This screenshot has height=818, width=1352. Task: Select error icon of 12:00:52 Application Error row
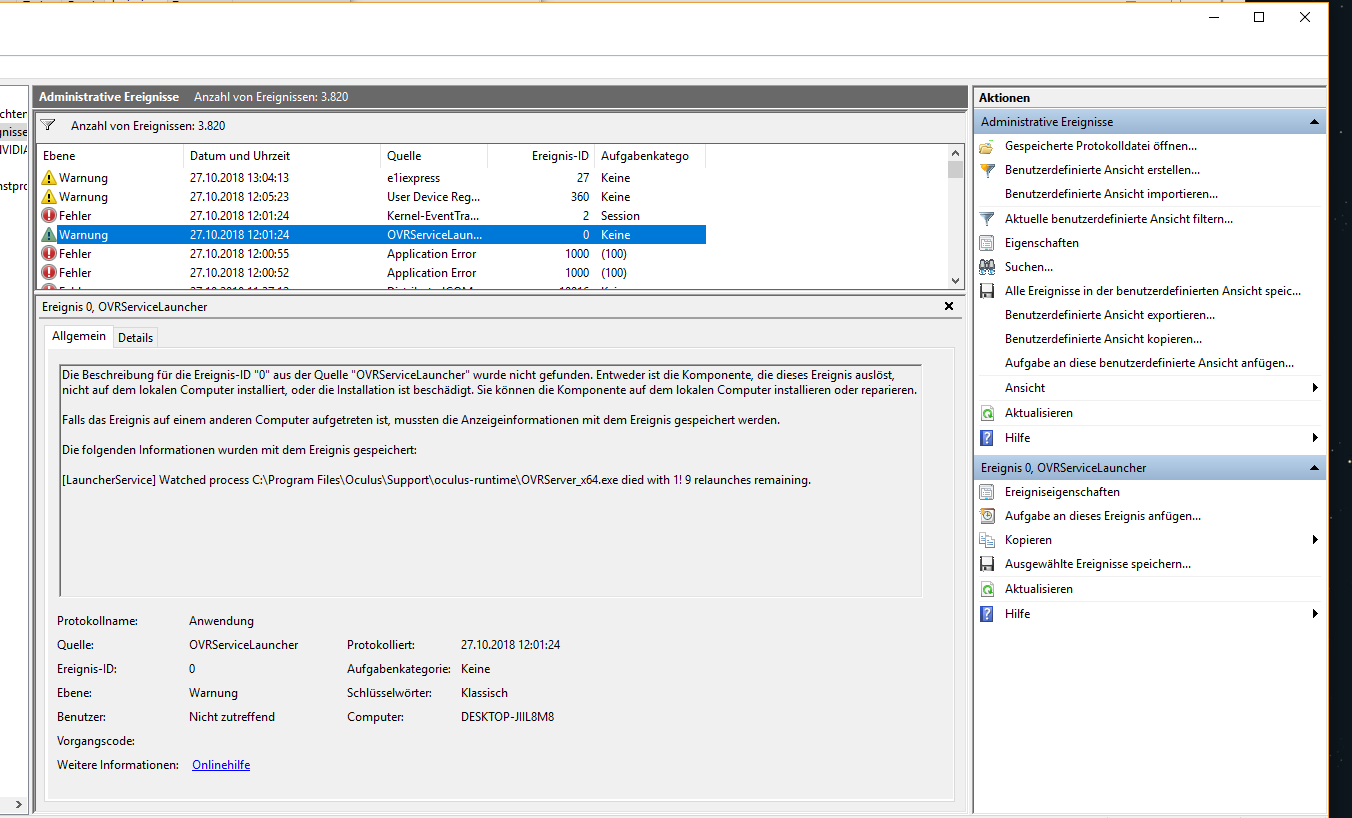[x=49, y=273]
